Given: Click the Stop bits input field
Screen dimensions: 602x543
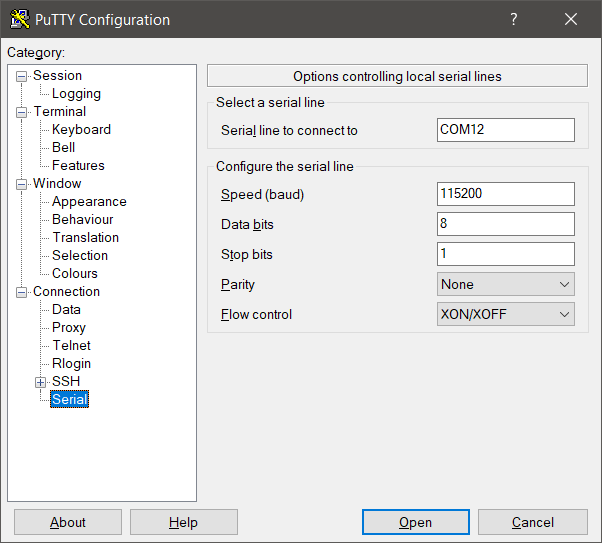Looking at the screenshot, I should pos(506,254).
